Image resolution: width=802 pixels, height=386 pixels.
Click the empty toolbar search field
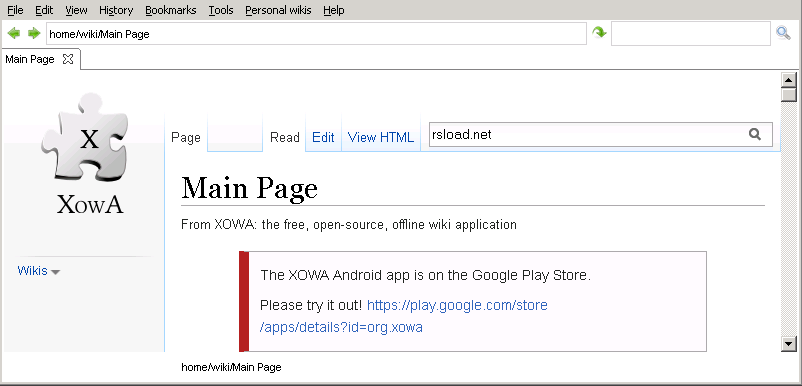690,34
